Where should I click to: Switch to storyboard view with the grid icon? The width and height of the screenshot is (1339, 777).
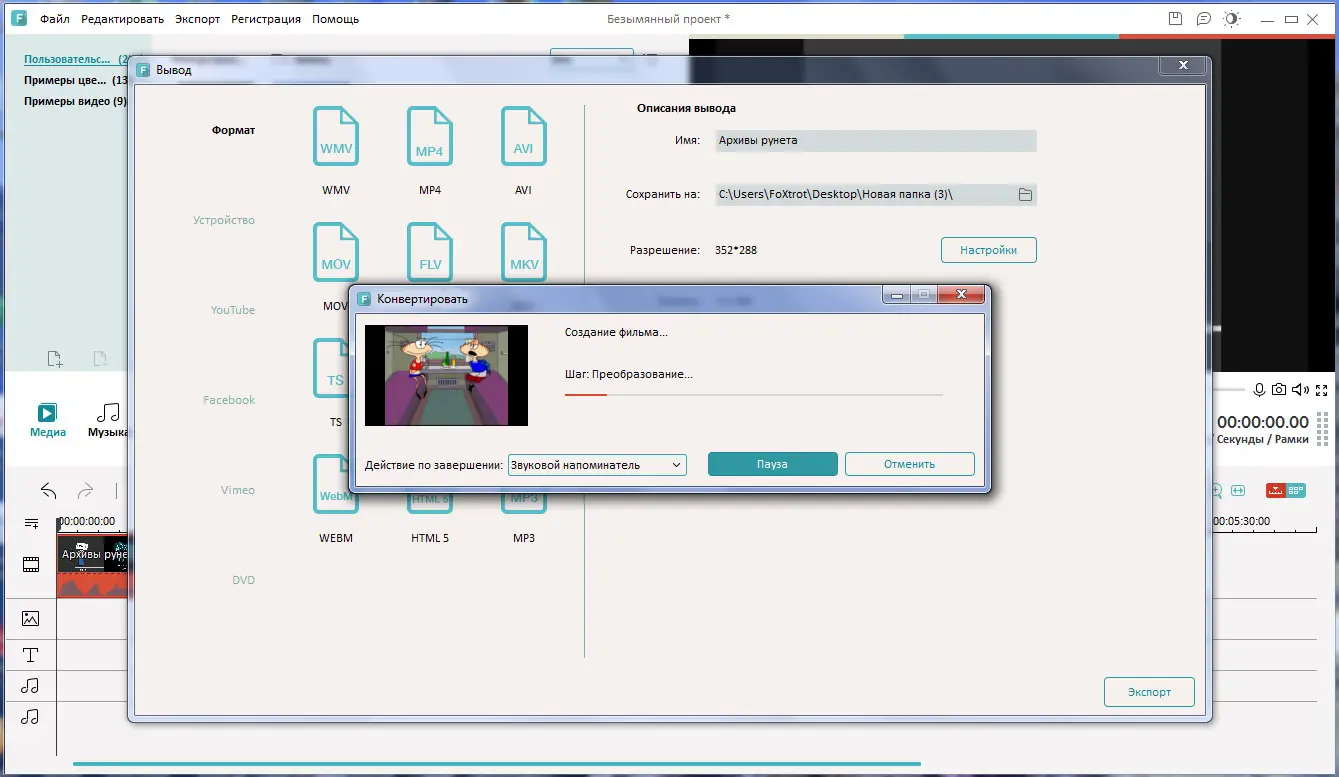tap(1297, 490)
